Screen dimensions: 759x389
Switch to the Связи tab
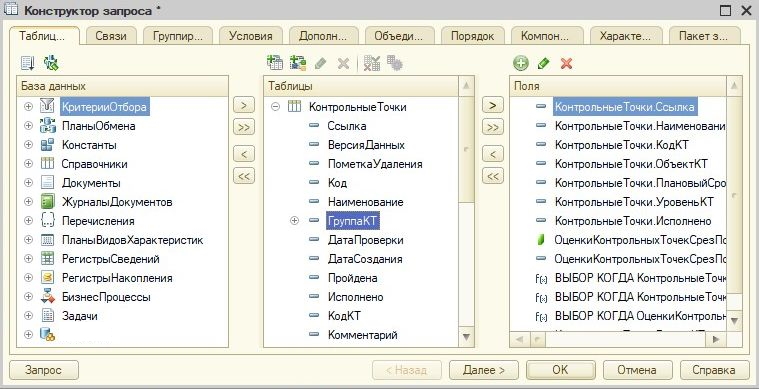111,36
